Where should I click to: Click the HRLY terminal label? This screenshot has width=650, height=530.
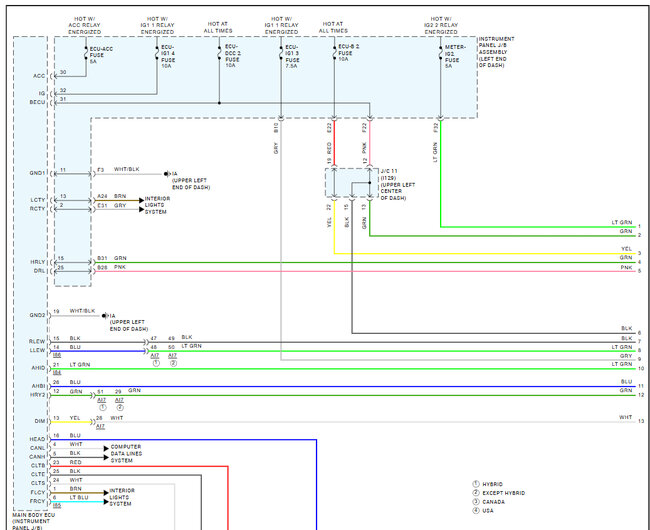pyautogui.click(x=38, y=262)
